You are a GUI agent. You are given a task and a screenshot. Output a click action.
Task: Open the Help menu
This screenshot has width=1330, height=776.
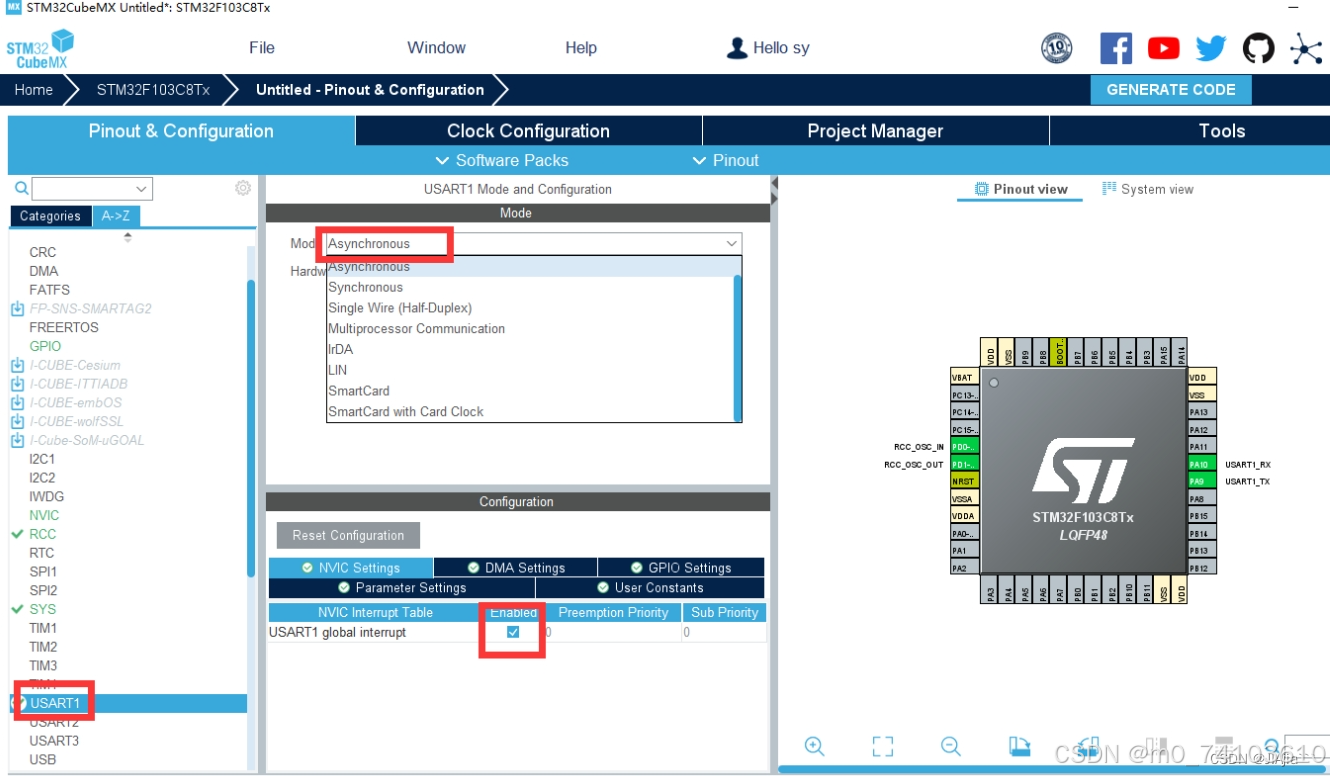click(x=581, y=48)
